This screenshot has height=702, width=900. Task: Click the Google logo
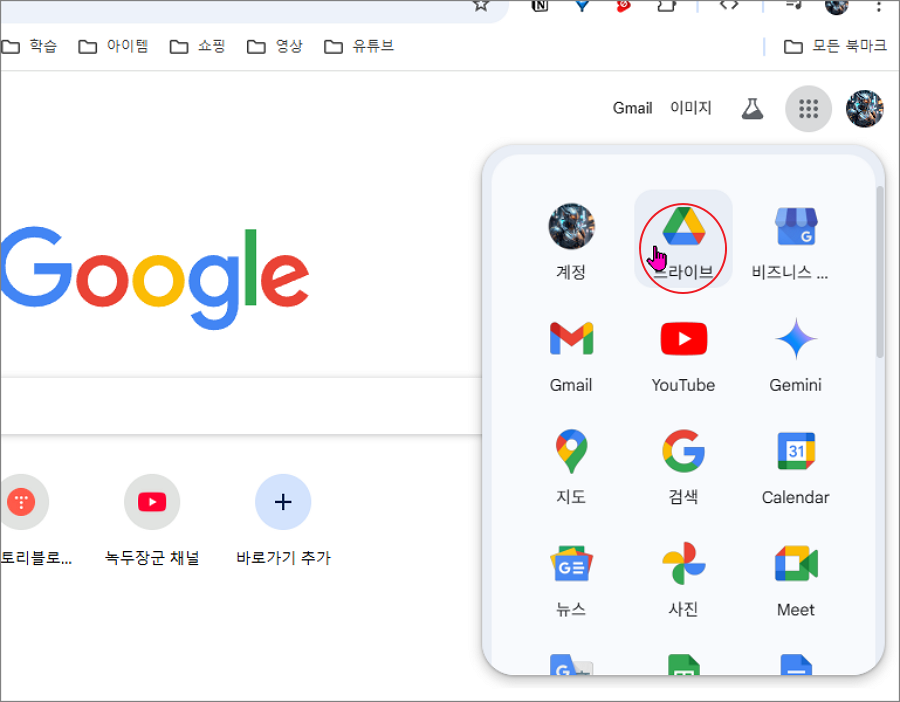pos(155,277)
